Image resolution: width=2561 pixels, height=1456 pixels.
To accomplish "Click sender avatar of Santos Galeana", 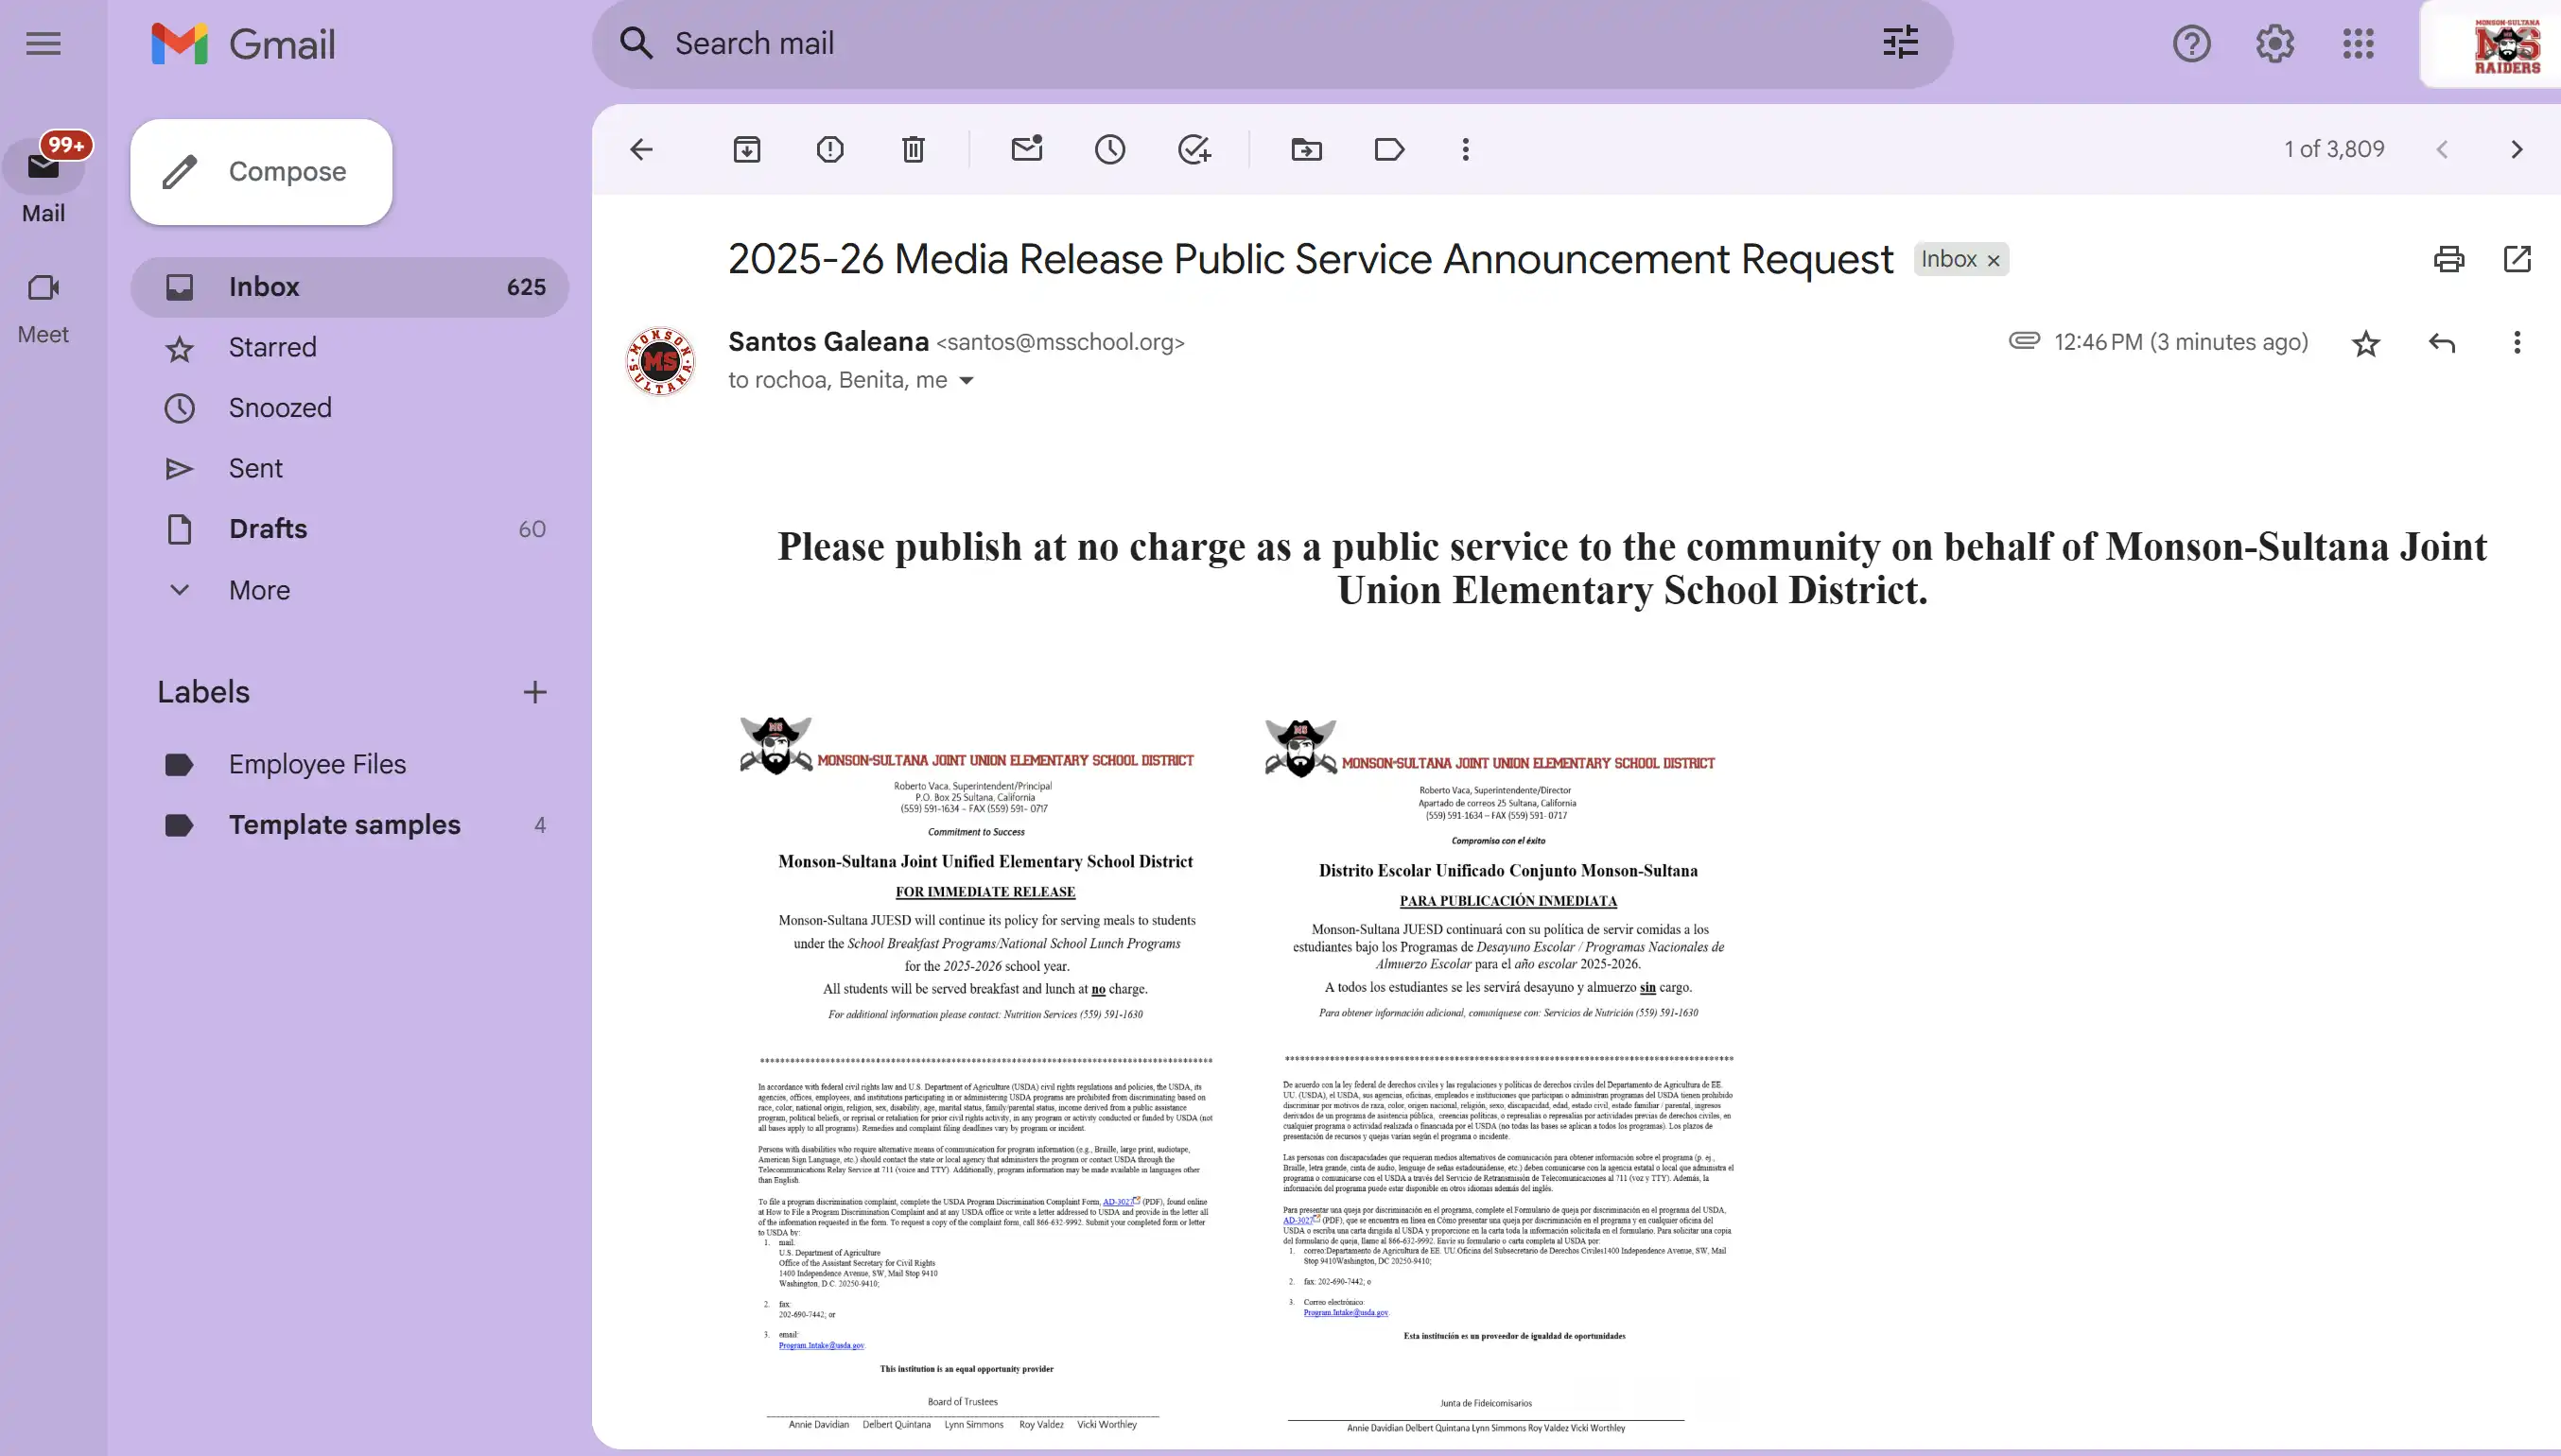I will [x=660, y=361].
